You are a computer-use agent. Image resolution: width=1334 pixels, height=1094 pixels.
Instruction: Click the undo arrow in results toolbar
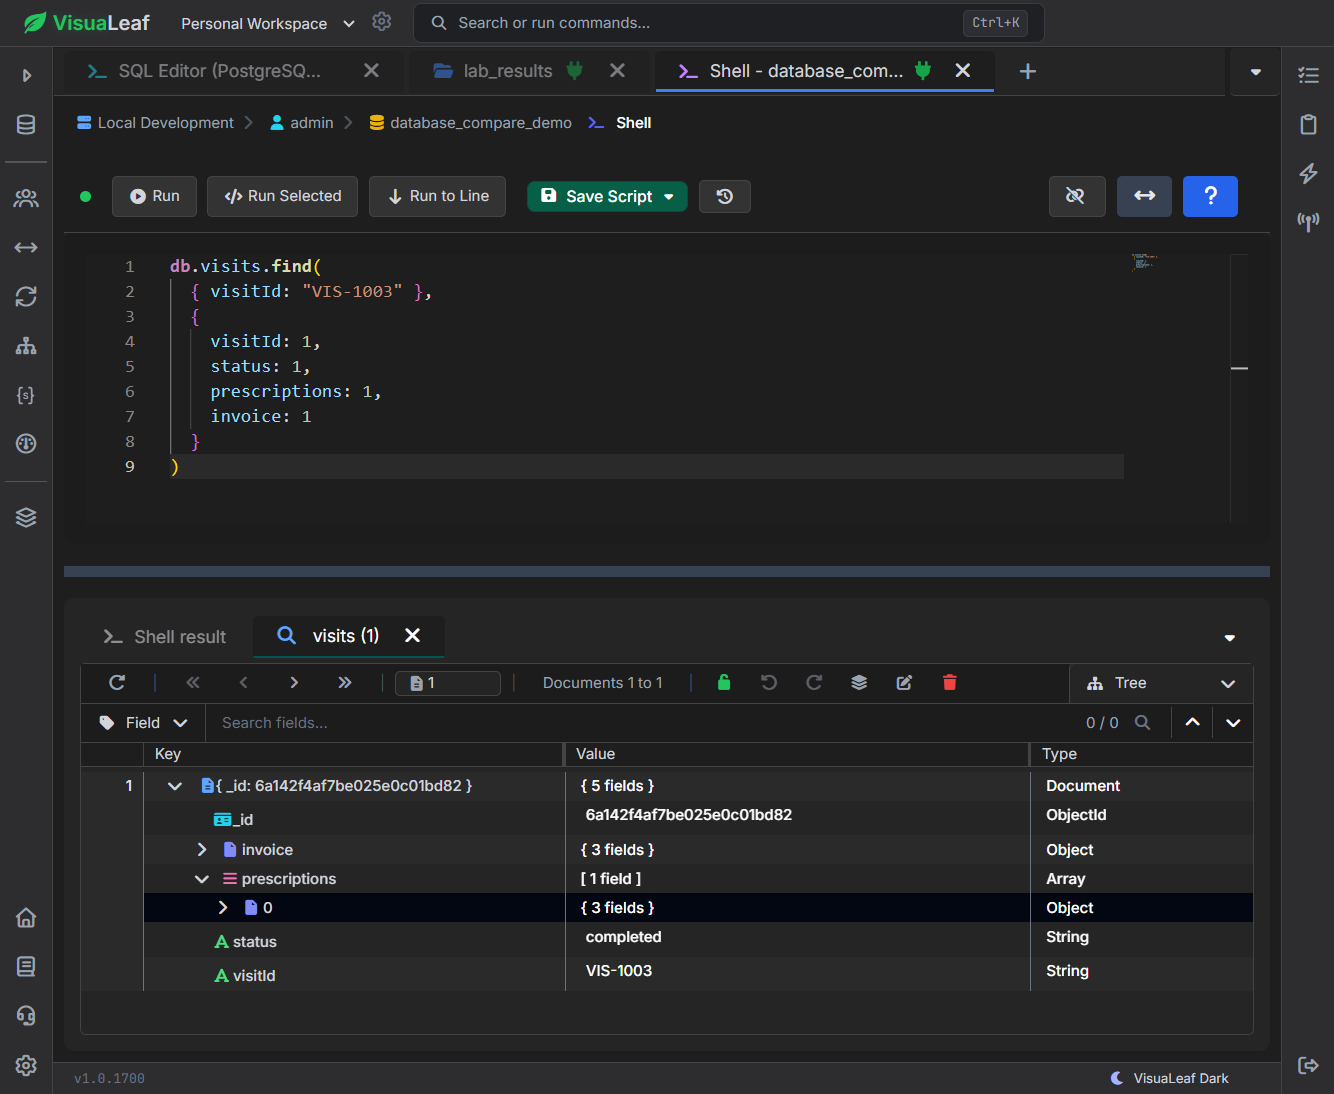tap(769, 682)
